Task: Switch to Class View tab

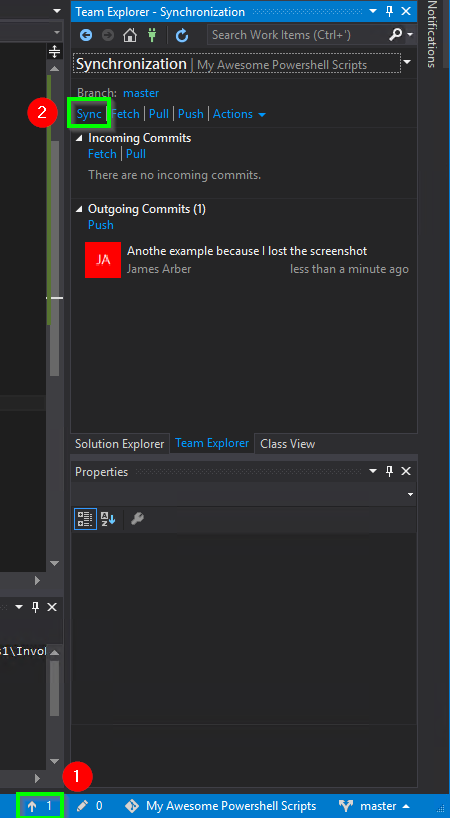Action: pyautogui.click(x=287, y=444)
